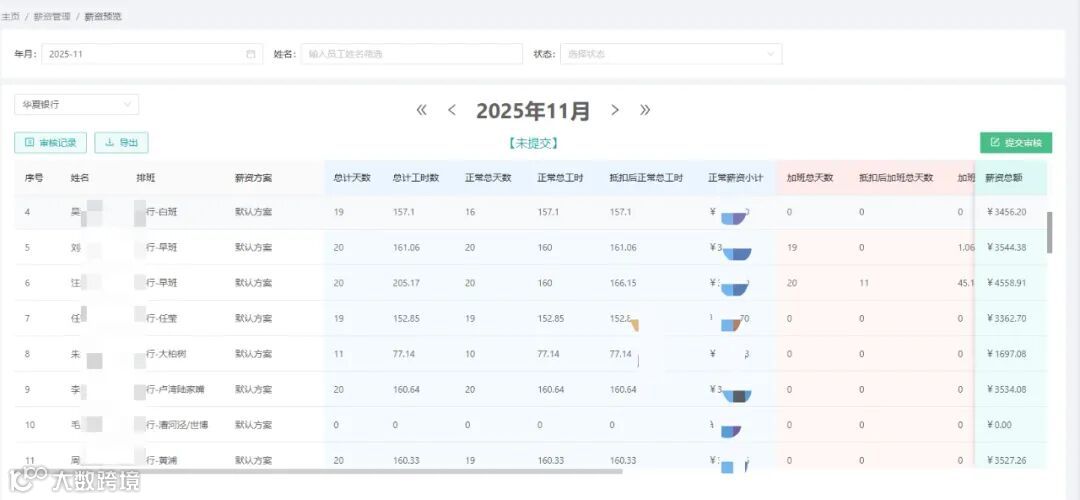
Task: Click the 薪资方案 column header
Action: tap(253, 178)
